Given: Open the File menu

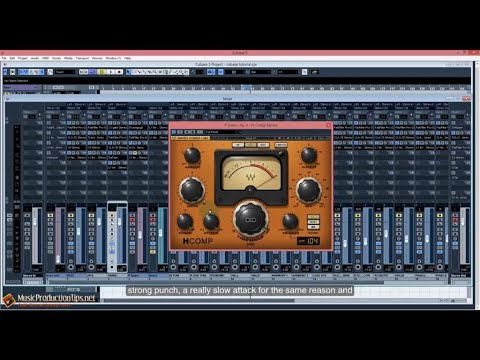Looking at the screenshot, I should click(x=4, y=58).
